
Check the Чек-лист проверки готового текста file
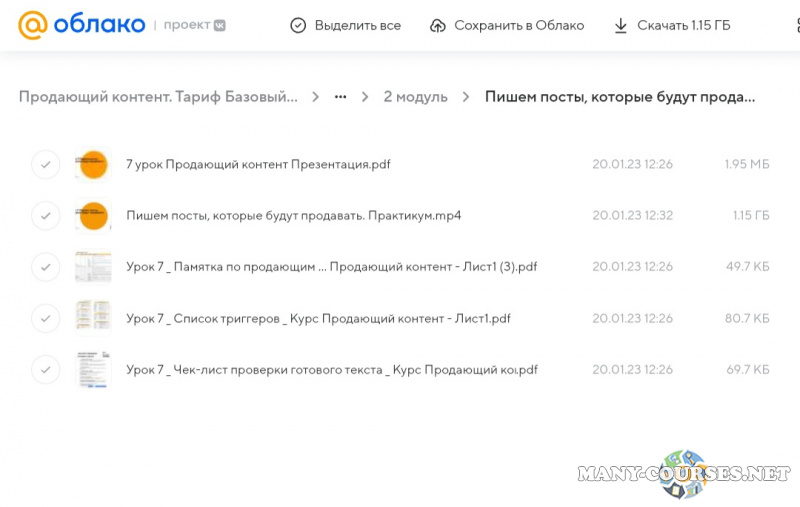tap(46, 369)
